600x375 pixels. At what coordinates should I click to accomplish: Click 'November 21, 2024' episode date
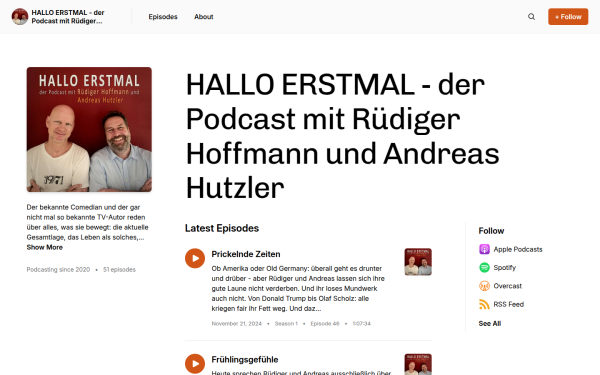pos(236,323)
